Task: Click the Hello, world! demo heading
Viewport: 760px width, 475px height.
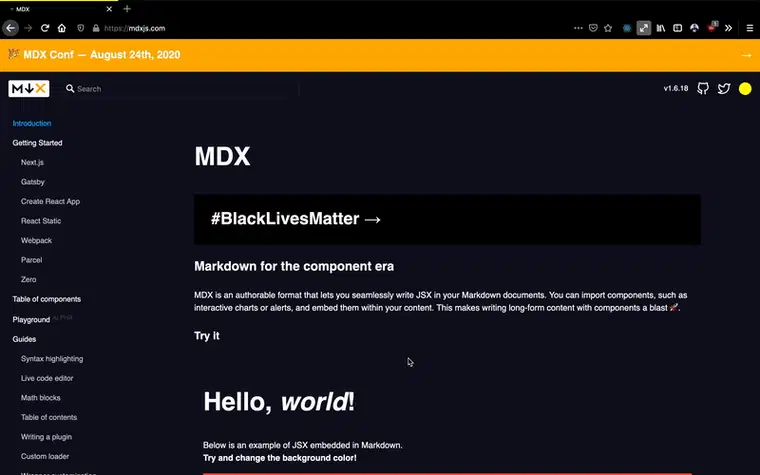Action: coord(279,402)
